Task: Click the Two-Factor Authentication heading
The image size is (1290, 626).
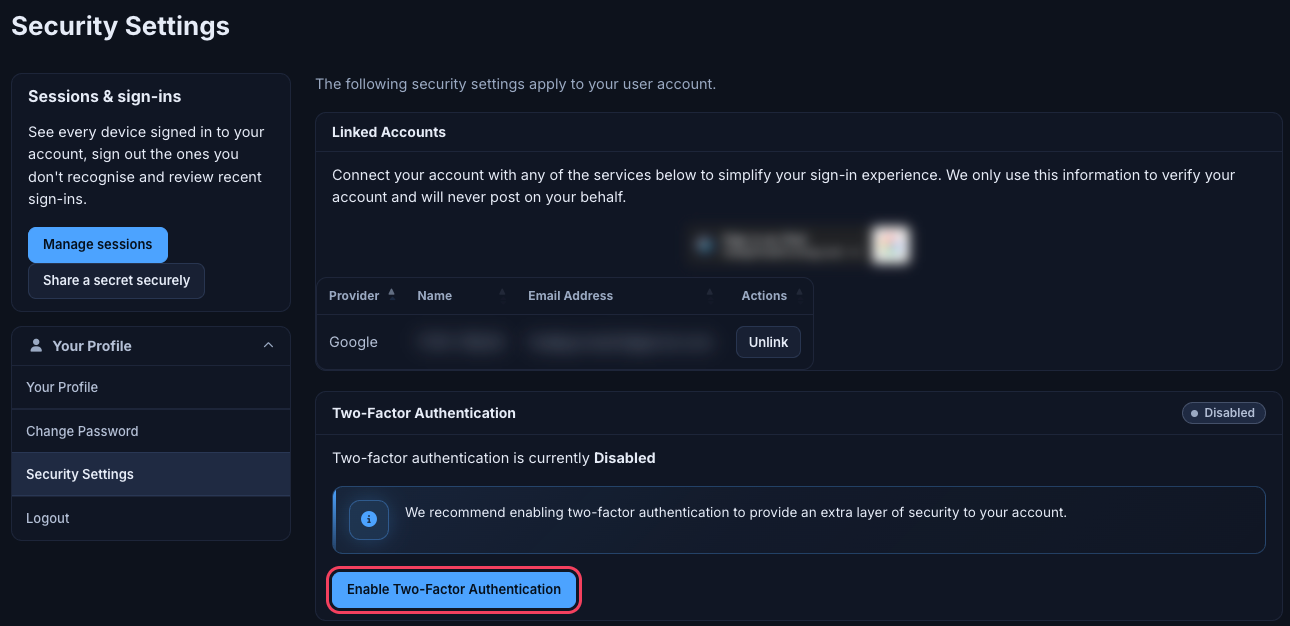Action: (x=424, y=413)
